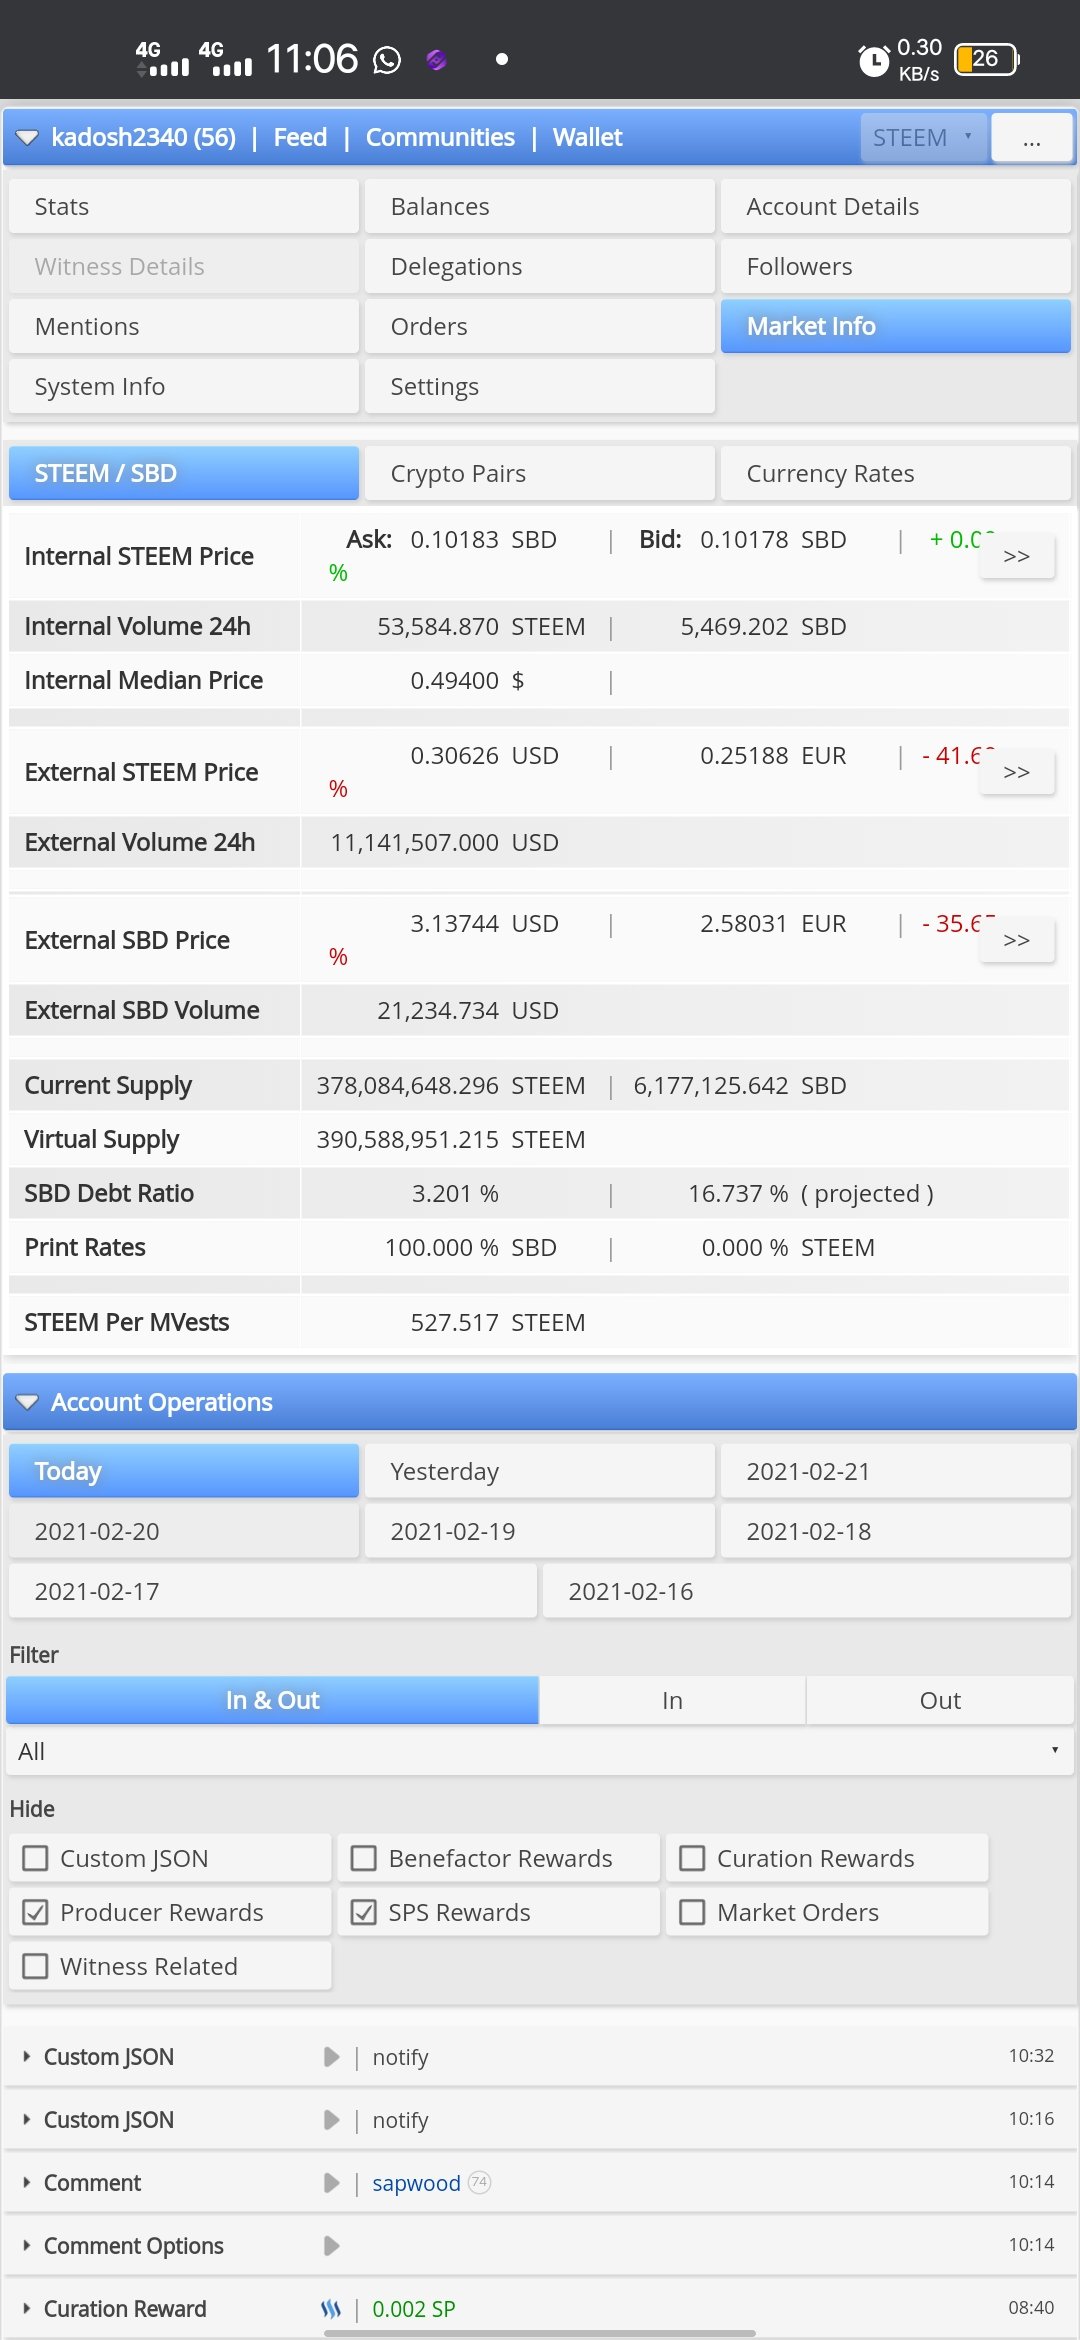
Task: Show operations for 2021-02-21
Action: tap(896, 1471)
